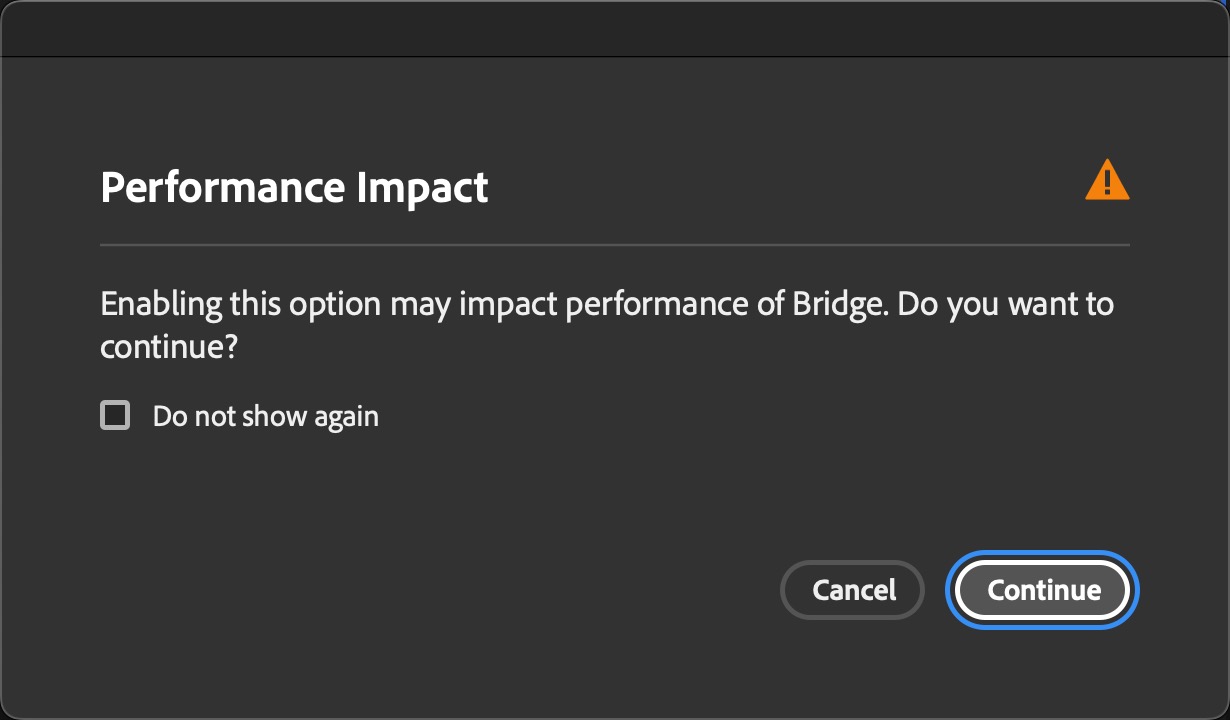The width and height of the screenshot is (1230, 720).
Task: Click the Performance Impact heading
Action: 294,188
